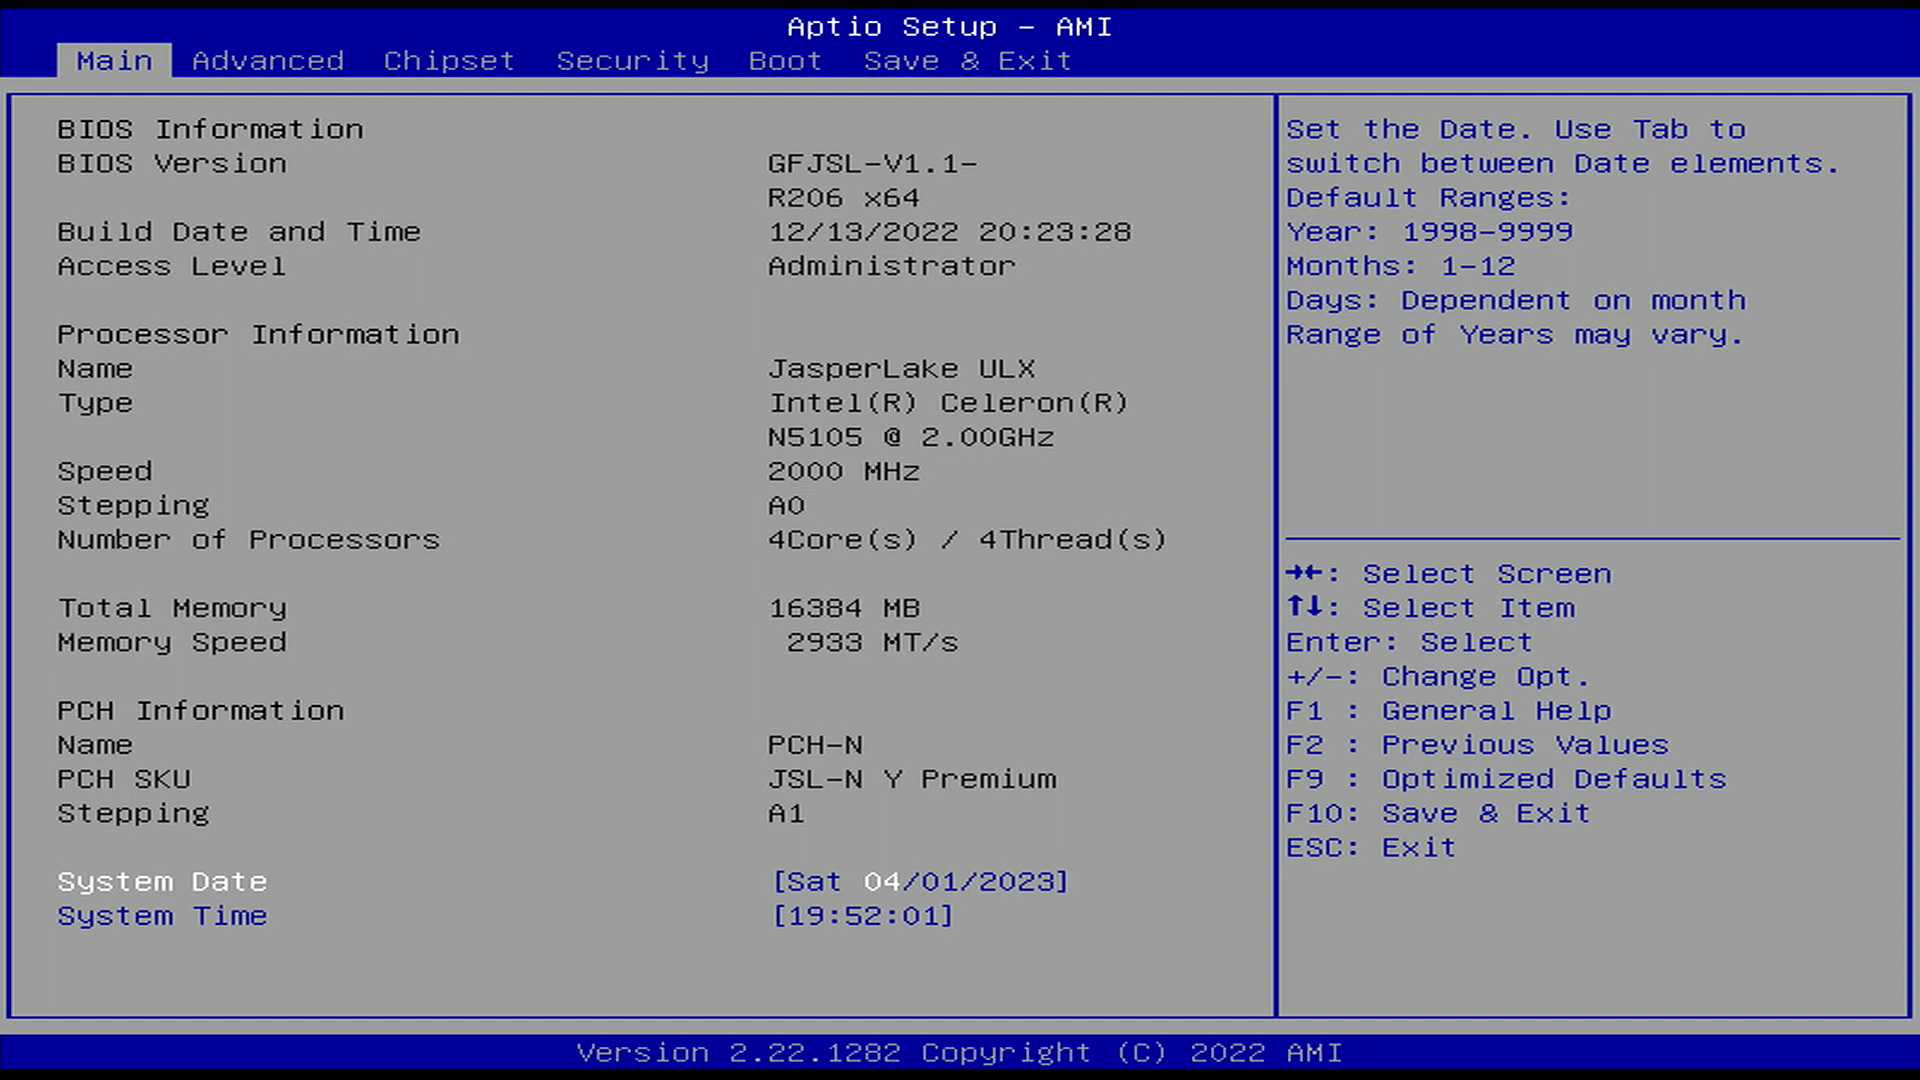Go to the Security tab
The width and height of the screenshot is (1920, 1080).
point(633,61)
